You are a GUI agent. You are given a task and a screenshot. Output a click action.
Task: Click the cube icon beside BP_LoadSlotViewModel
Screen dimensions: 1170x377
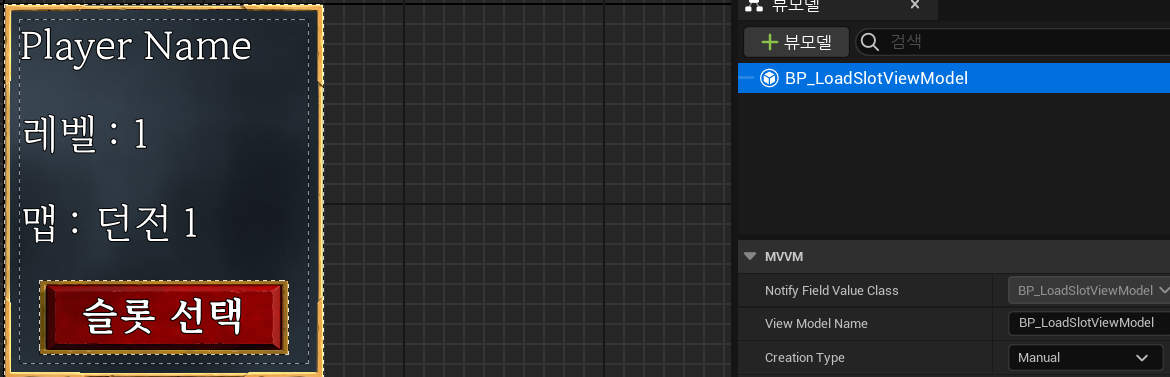pyautogui.click(x=769, y=78)
